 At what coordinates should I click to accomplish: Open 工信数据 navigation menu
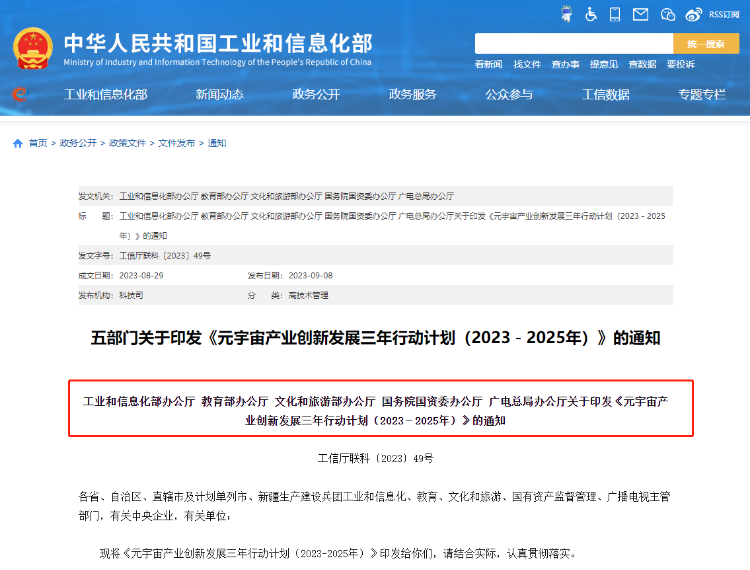[606, 95]
